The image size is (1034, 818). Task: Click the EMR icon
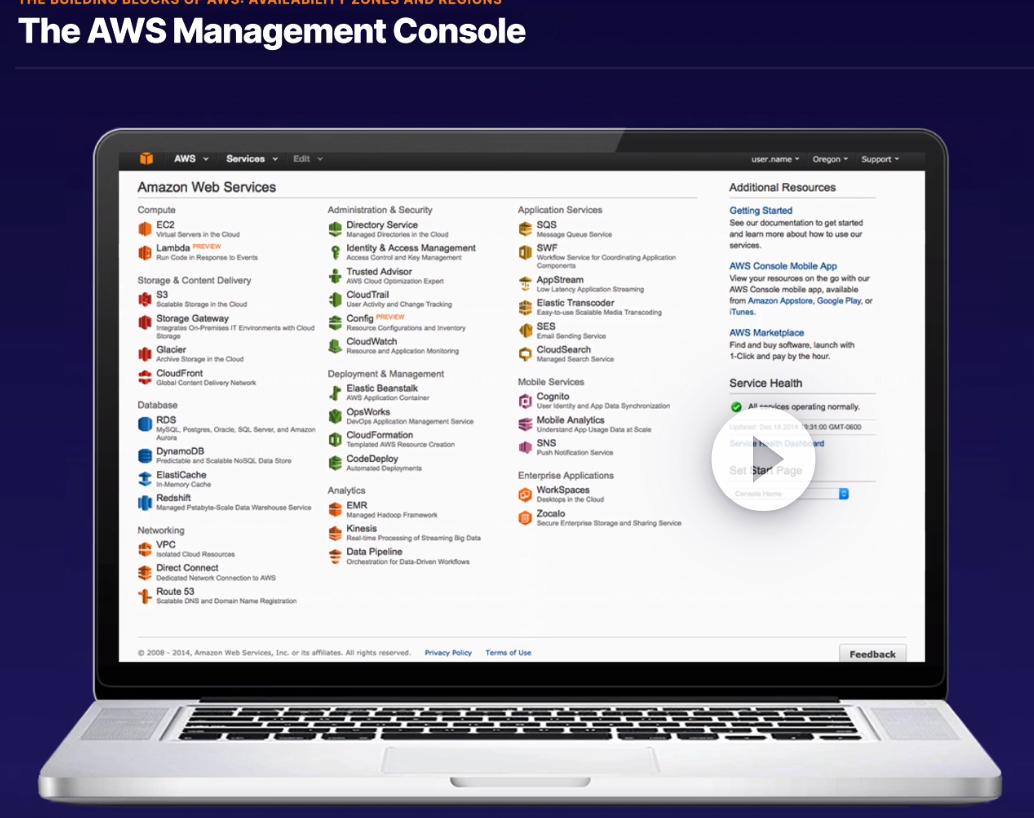click(x=335, y=510)
